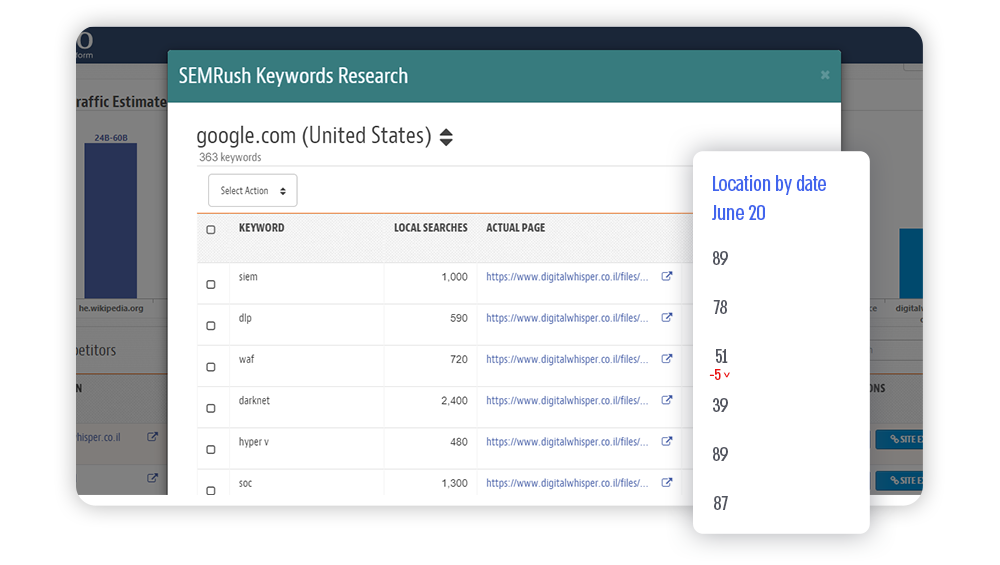Click the 2,400 local searches value
The height and width of the screenshot is (565, 1000).
pos(454,400)
